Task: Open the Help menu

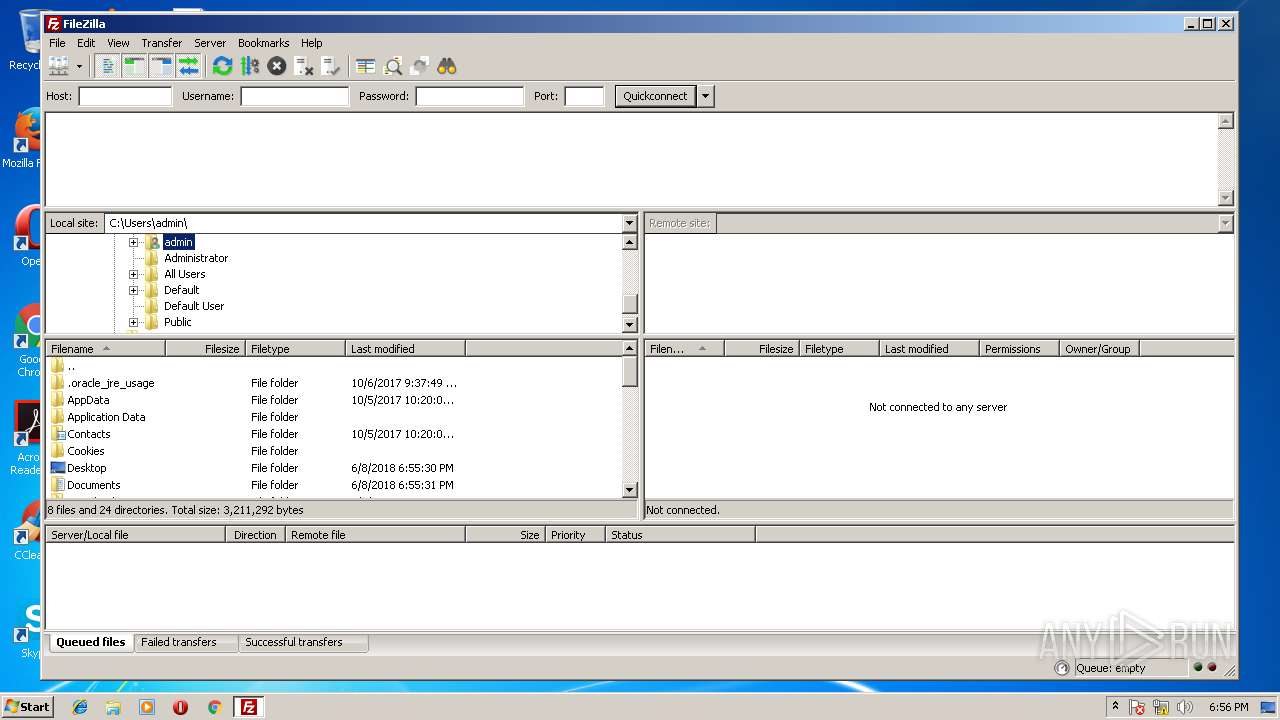Action: coord(311,43)
